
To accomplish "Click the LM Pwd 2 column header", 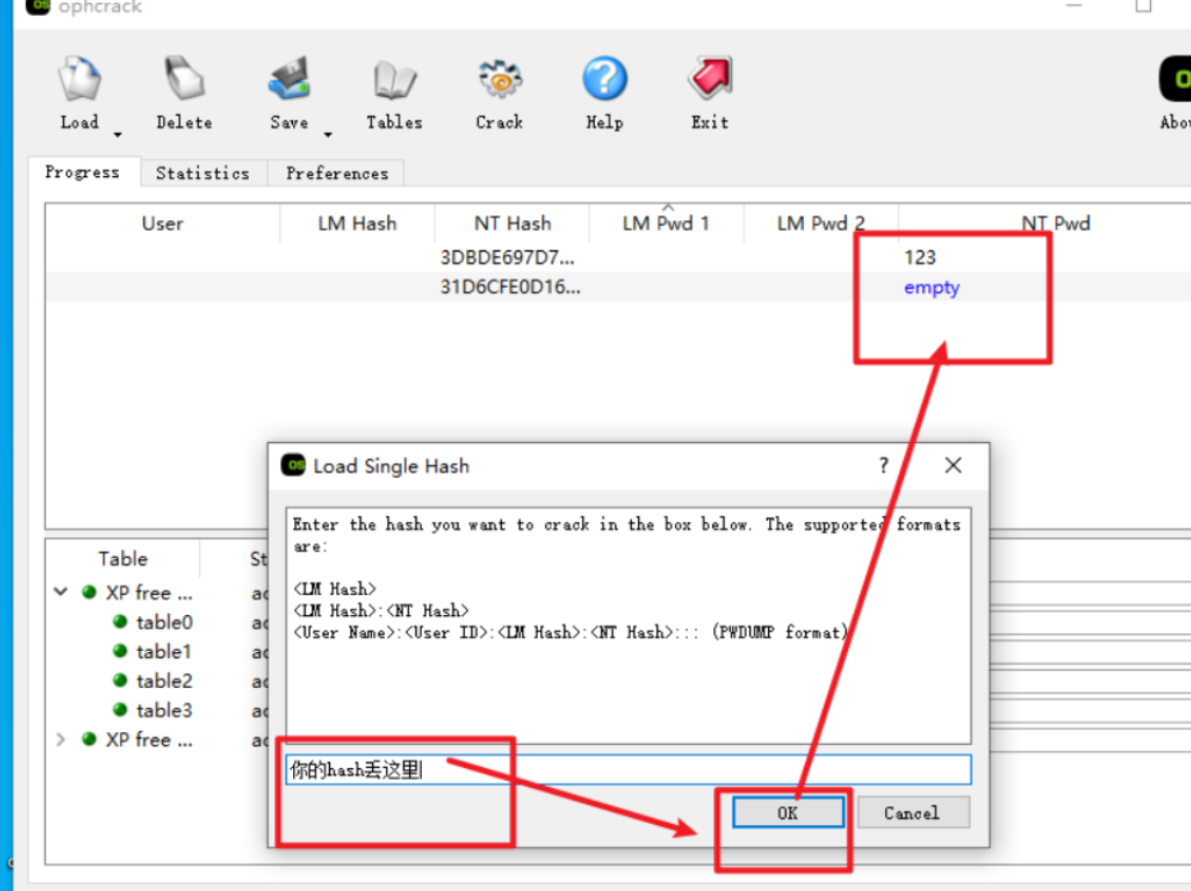I will 820,223.
